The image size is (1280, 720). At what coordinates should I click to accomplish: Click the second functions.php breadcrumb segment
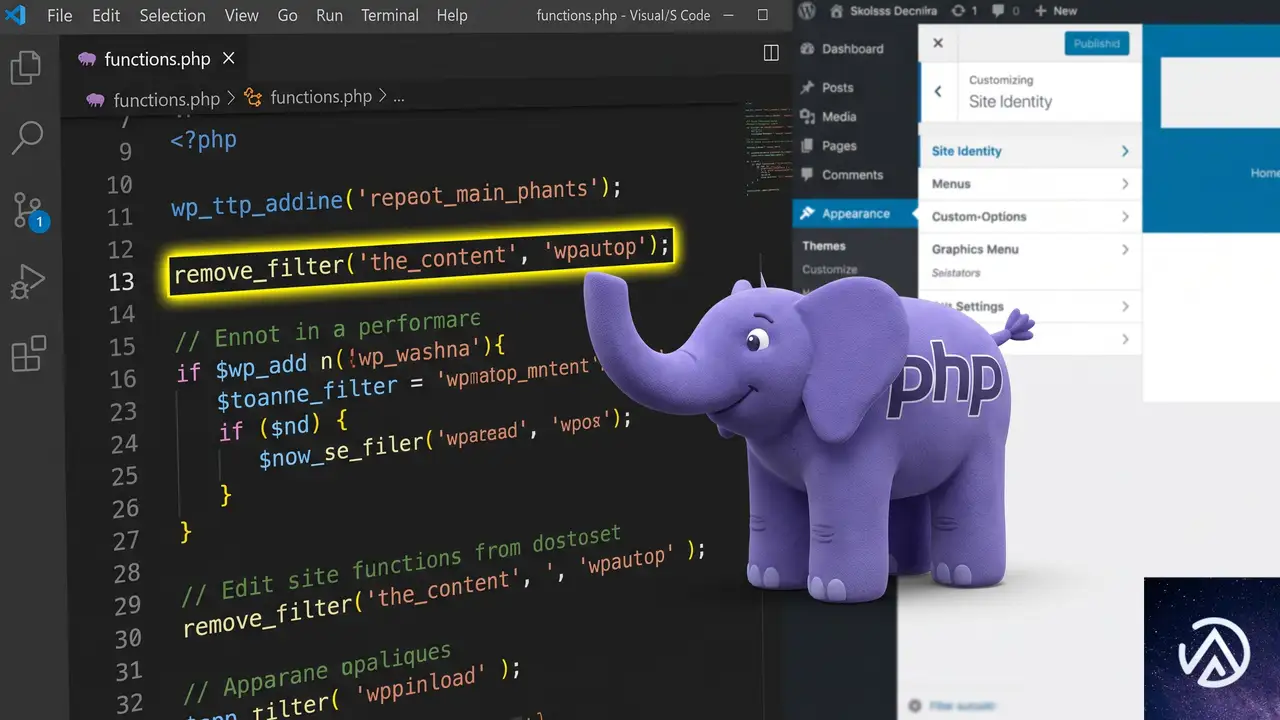[321, 97]
